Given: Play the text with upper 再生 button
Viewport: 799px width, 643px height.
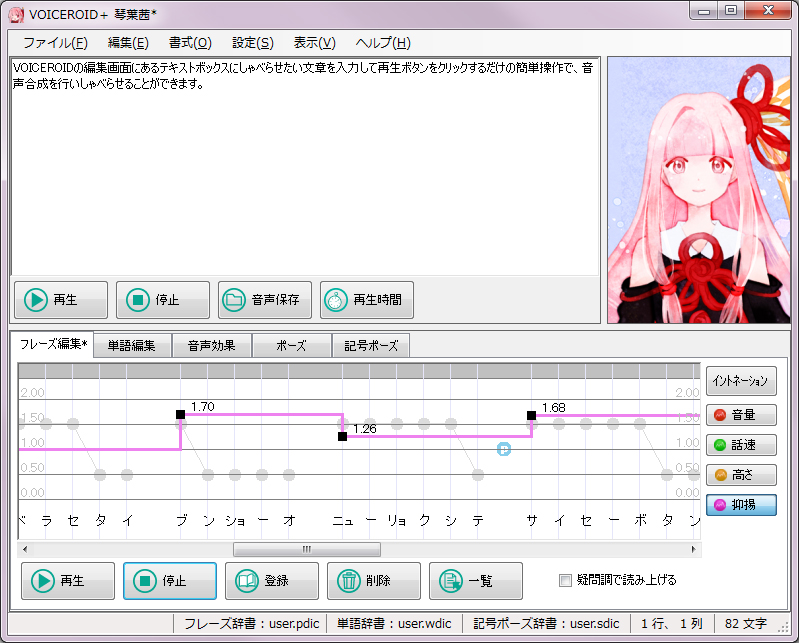Looking at the screenshot, I should [x=61, y=300].
